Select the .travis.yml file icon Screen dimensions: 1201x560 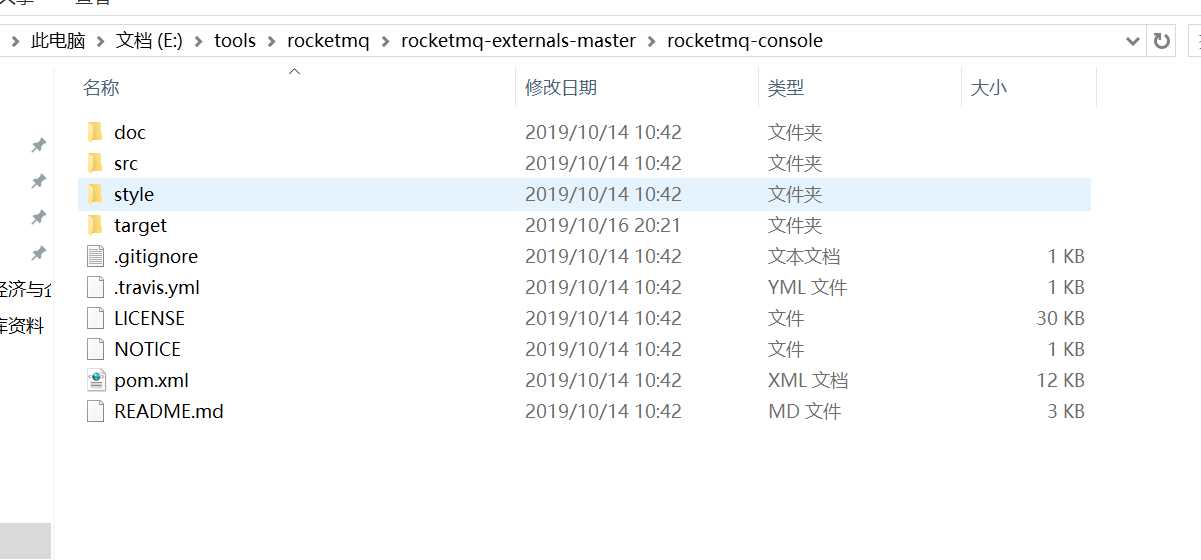(x=95, y=287)
